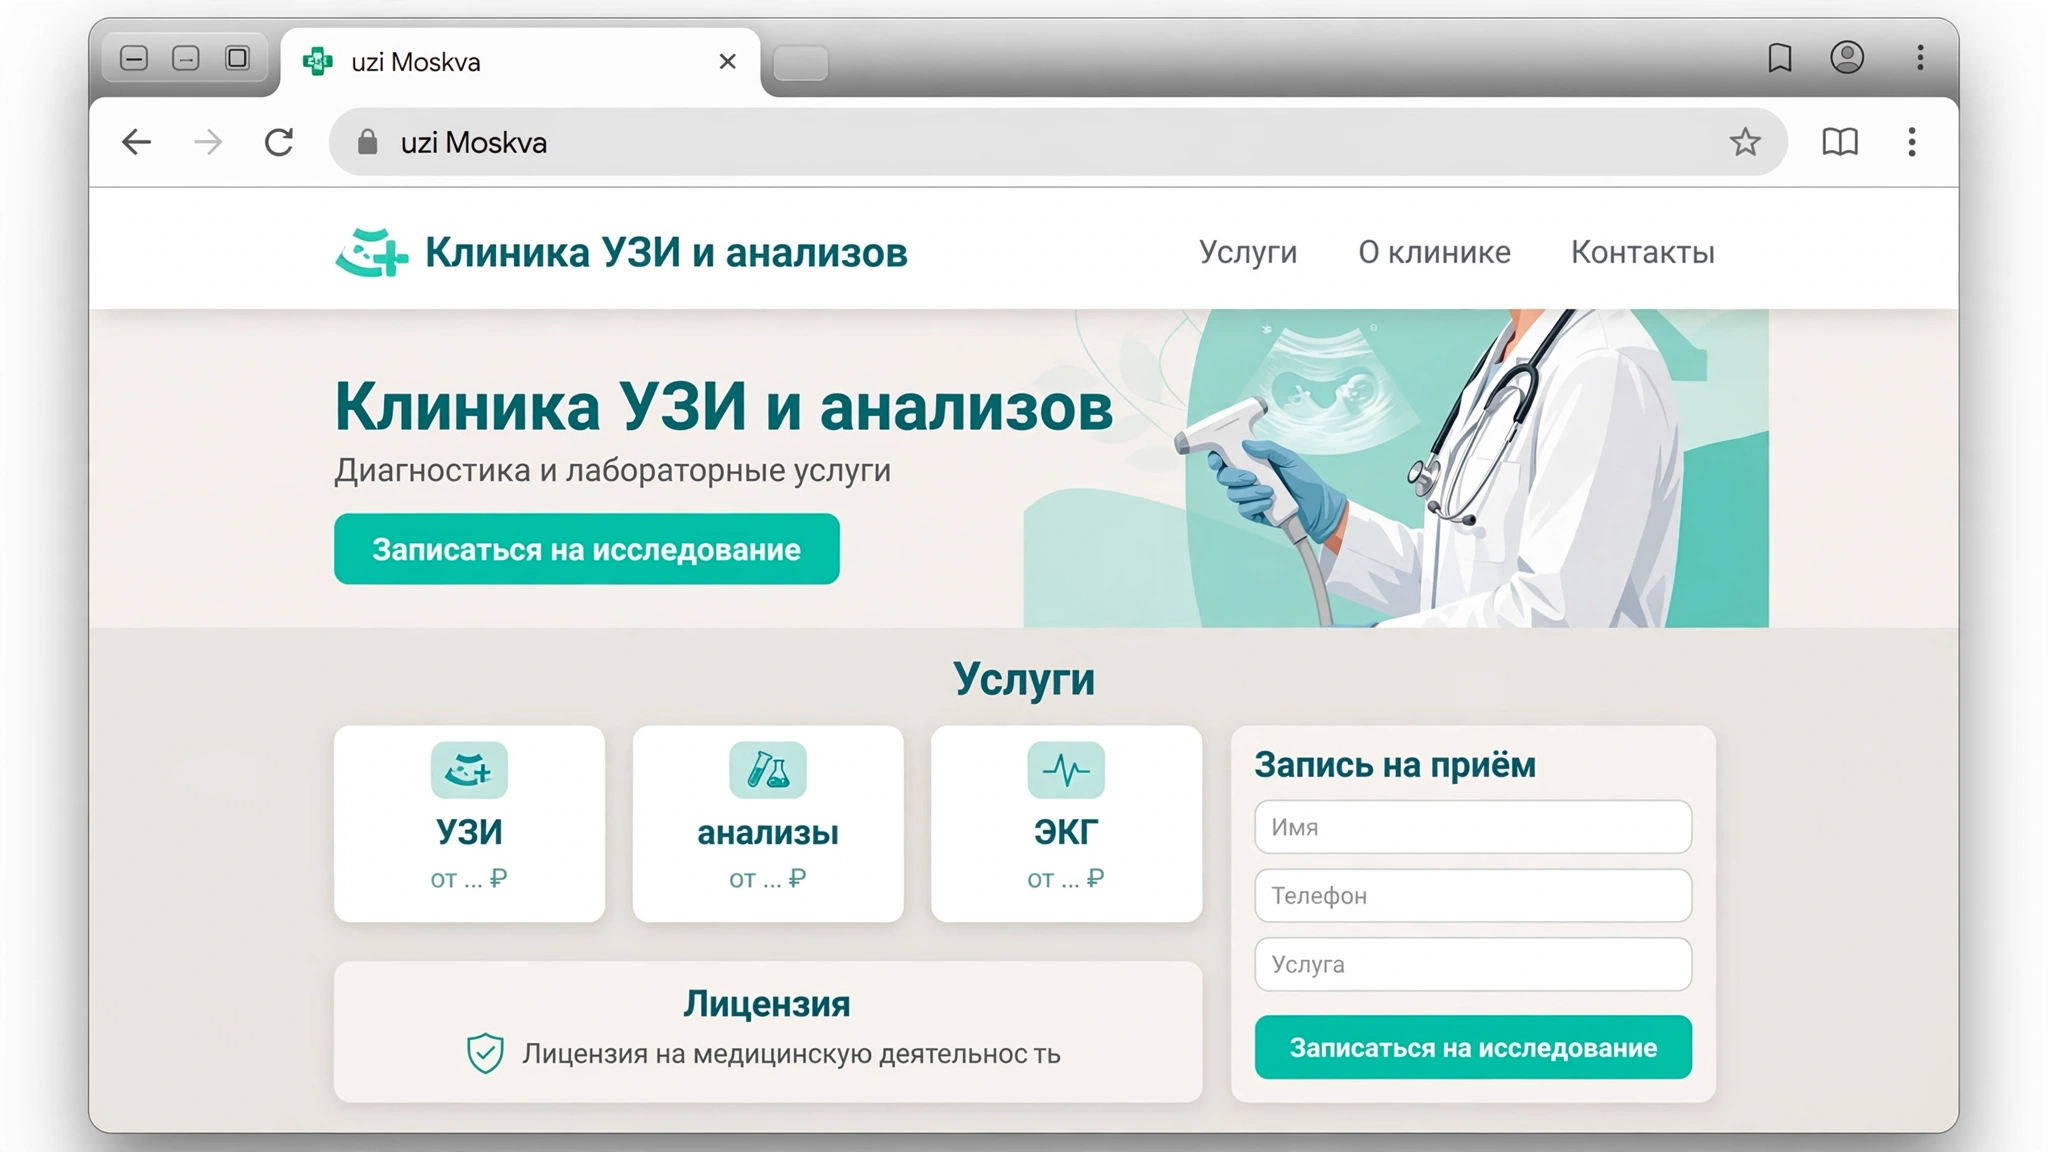The height and width of the screenshot is (1152, 2048).
Task: Bookmark the page with the star icon
Action: [x=1745, y=142]
